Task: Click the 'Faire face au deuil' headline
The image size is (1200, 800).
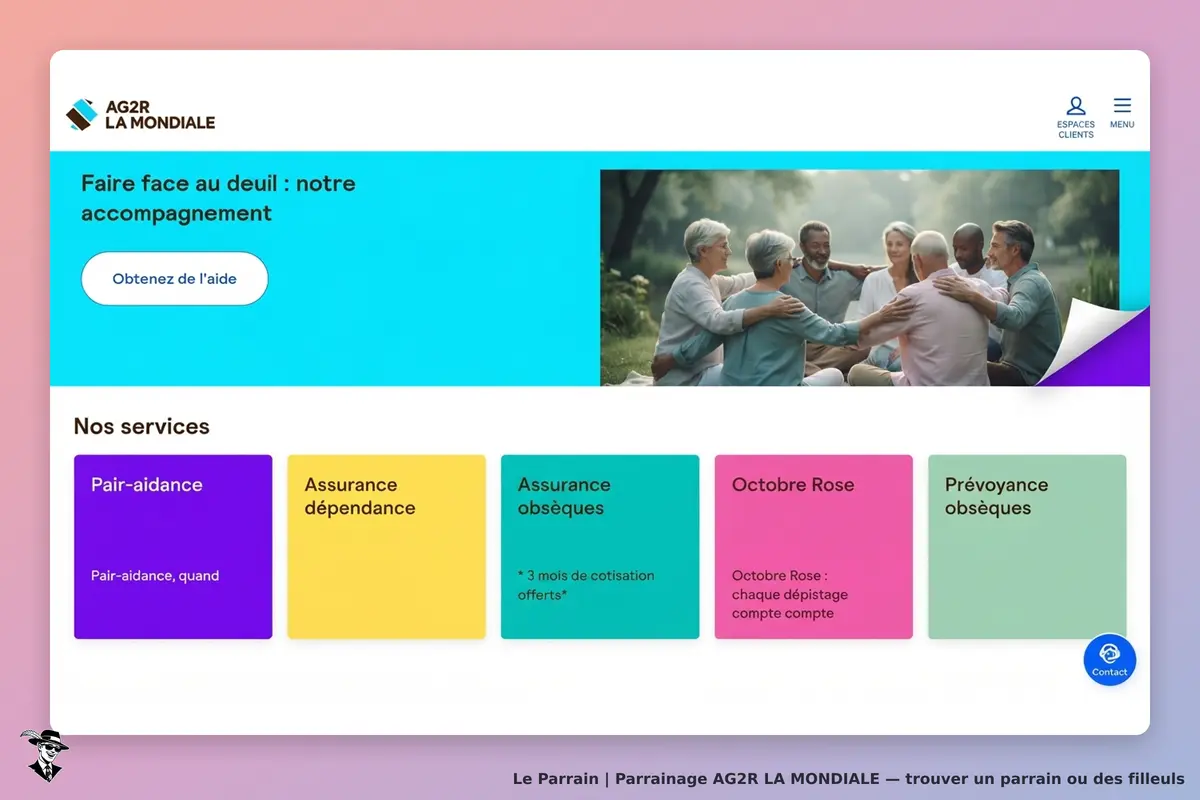Action: (218, 198)
